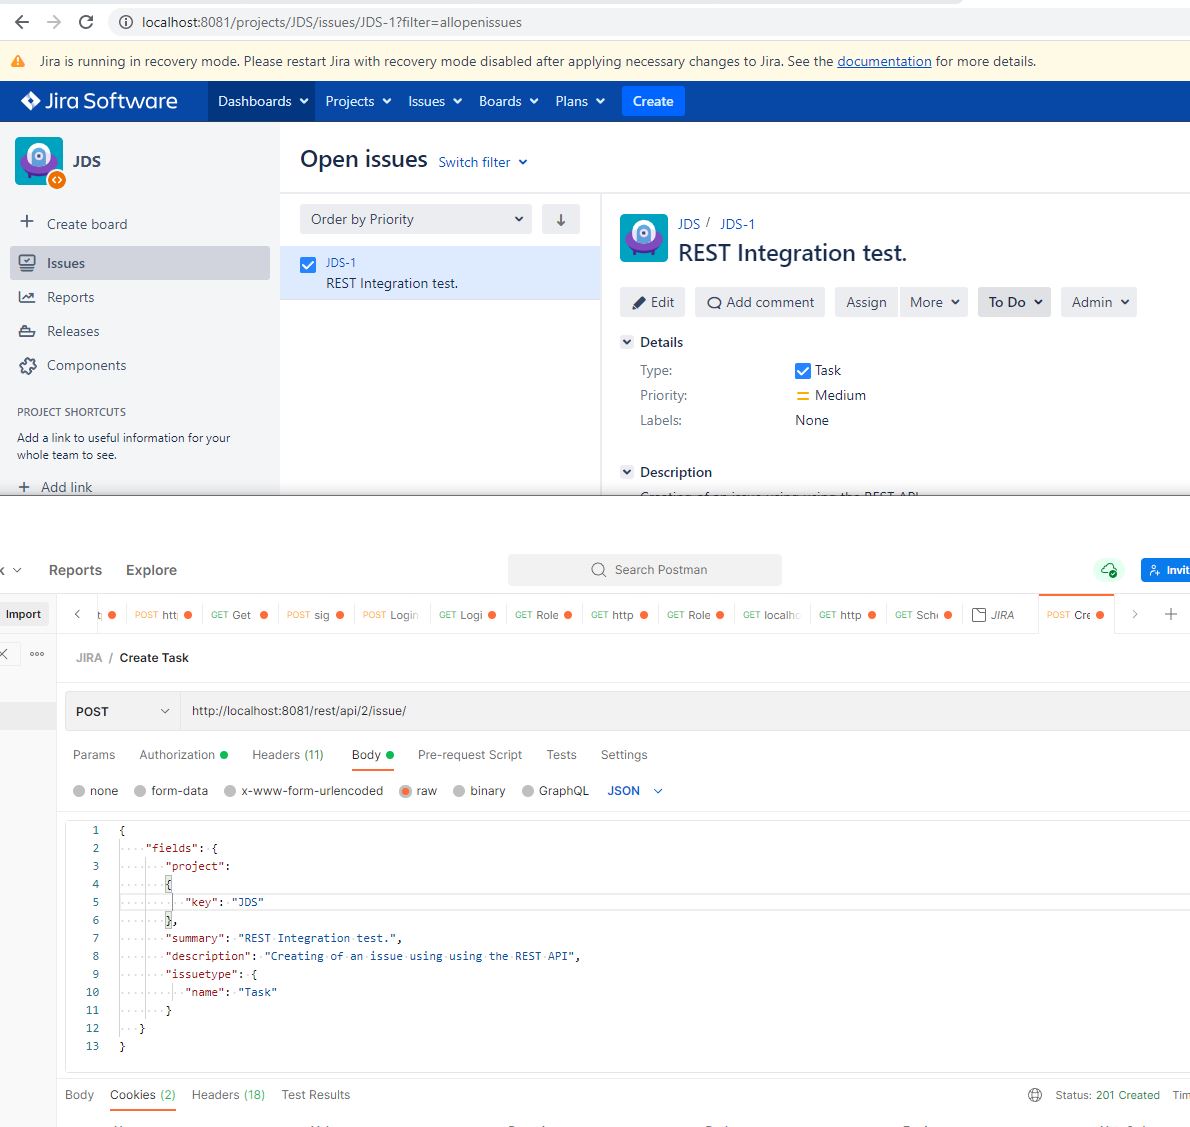
Task: Open the Switch filter dropdown
Action: pos(483,162)
